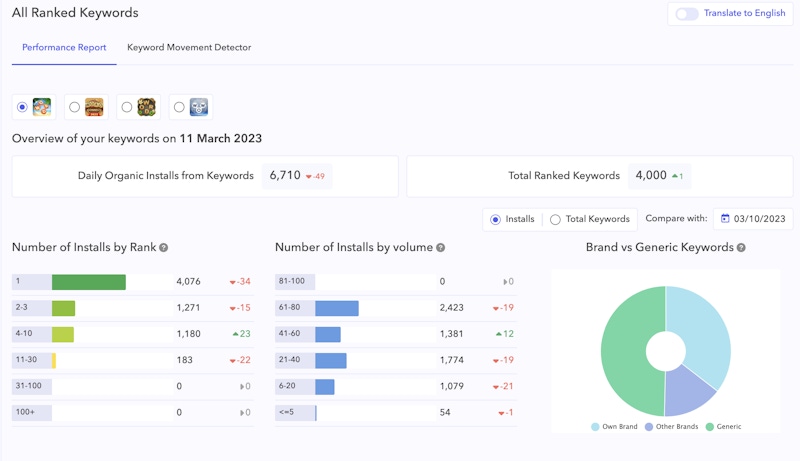800x461 pixels.
Task: Click the help icon beside Number of Installs by volume
Action: click(440, 247)
